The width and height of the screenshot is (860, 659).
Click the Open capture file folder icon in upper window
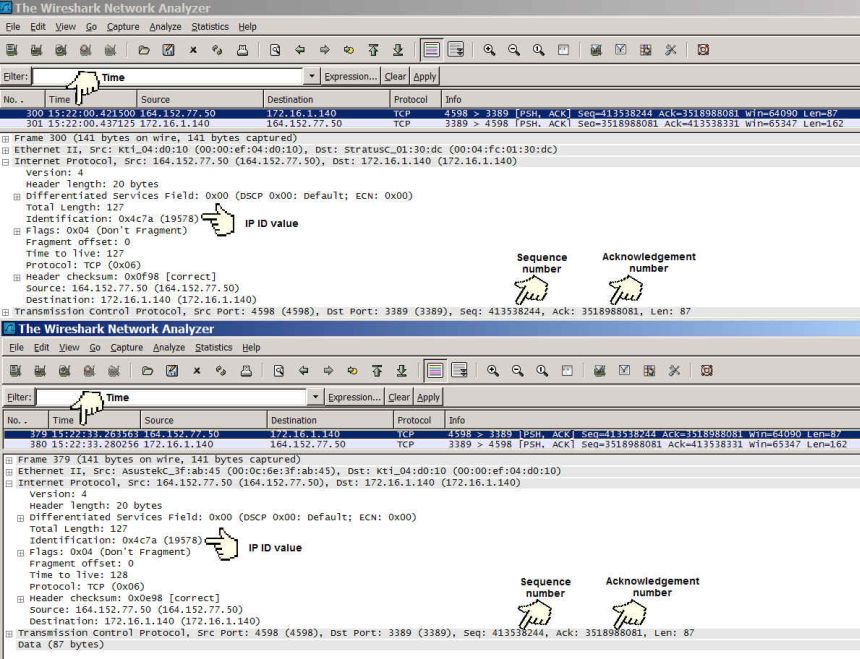[144, 49]
